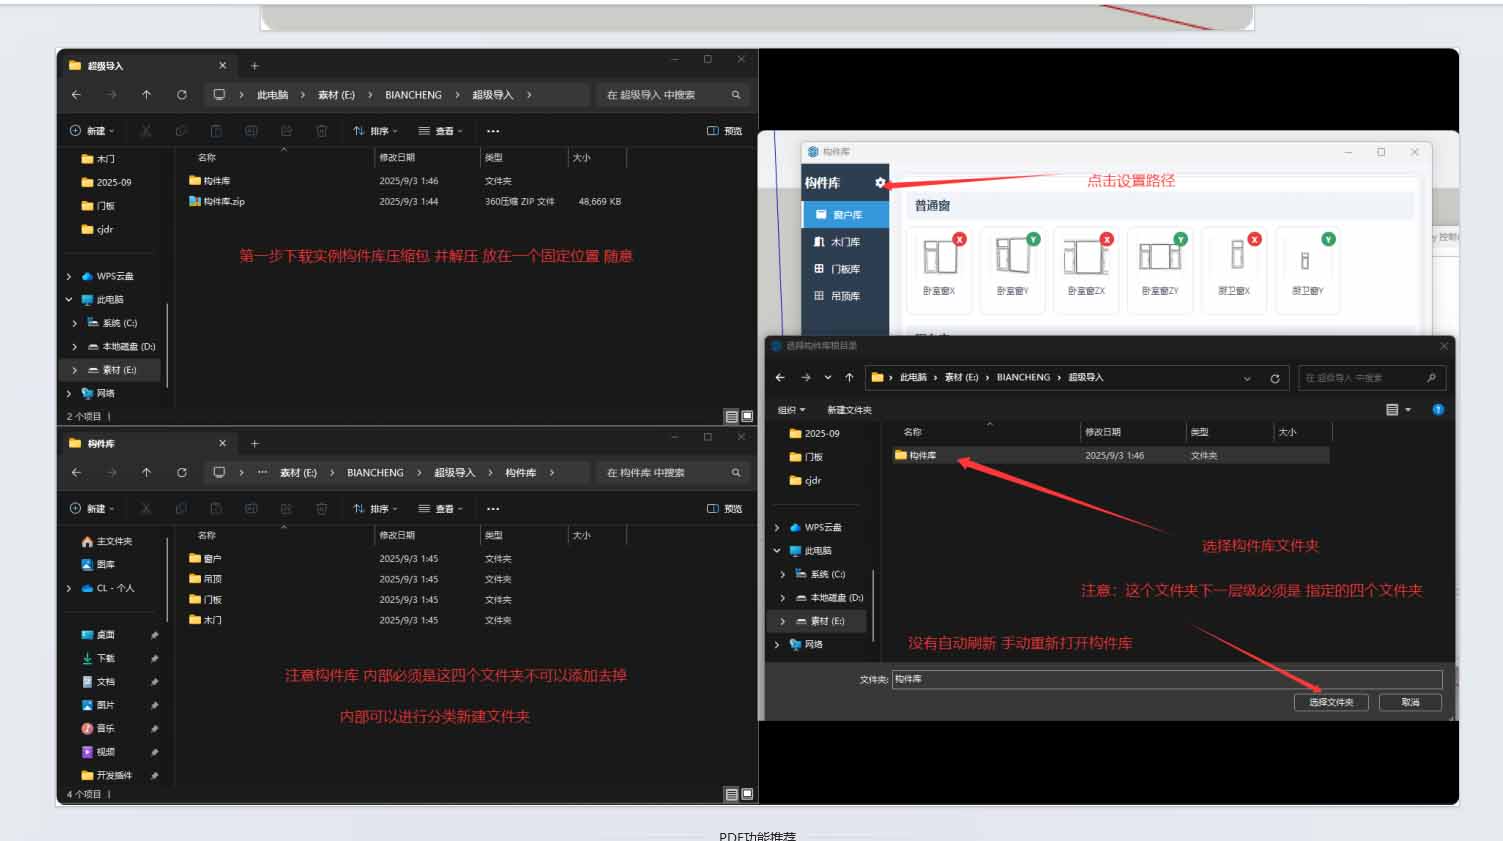Open the 木门库 sidebar tab
The image size is (1503, 841).
pyautogui.click(x=845, y=242)
